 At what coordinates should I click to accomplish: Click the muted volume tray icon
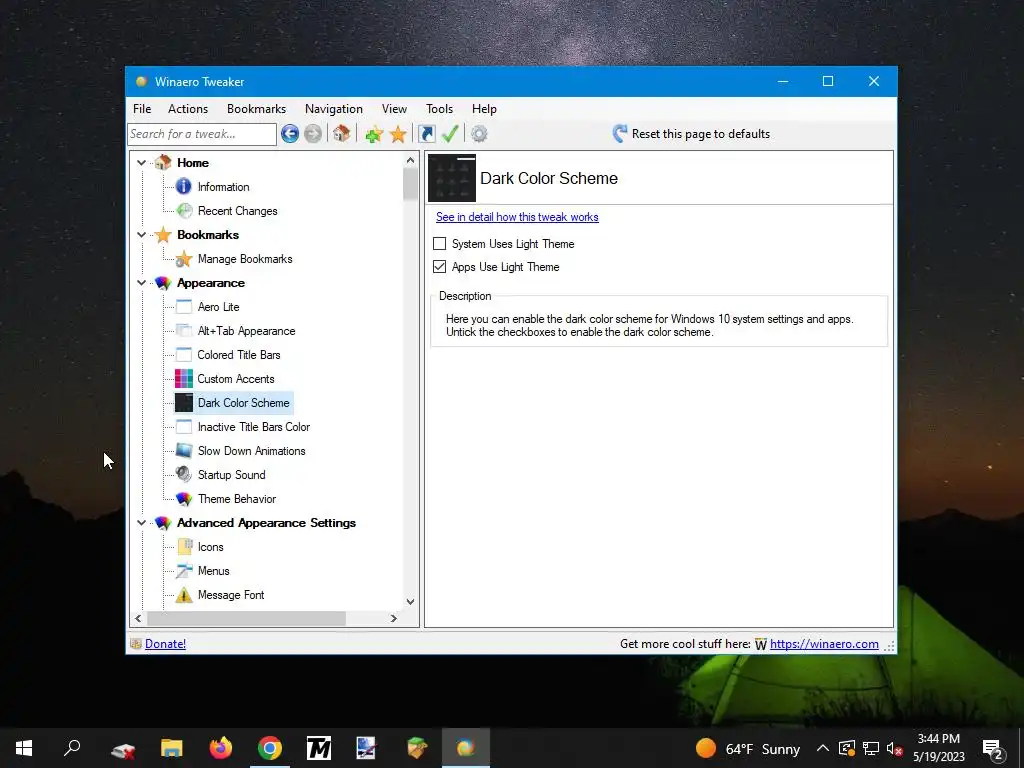894,748
